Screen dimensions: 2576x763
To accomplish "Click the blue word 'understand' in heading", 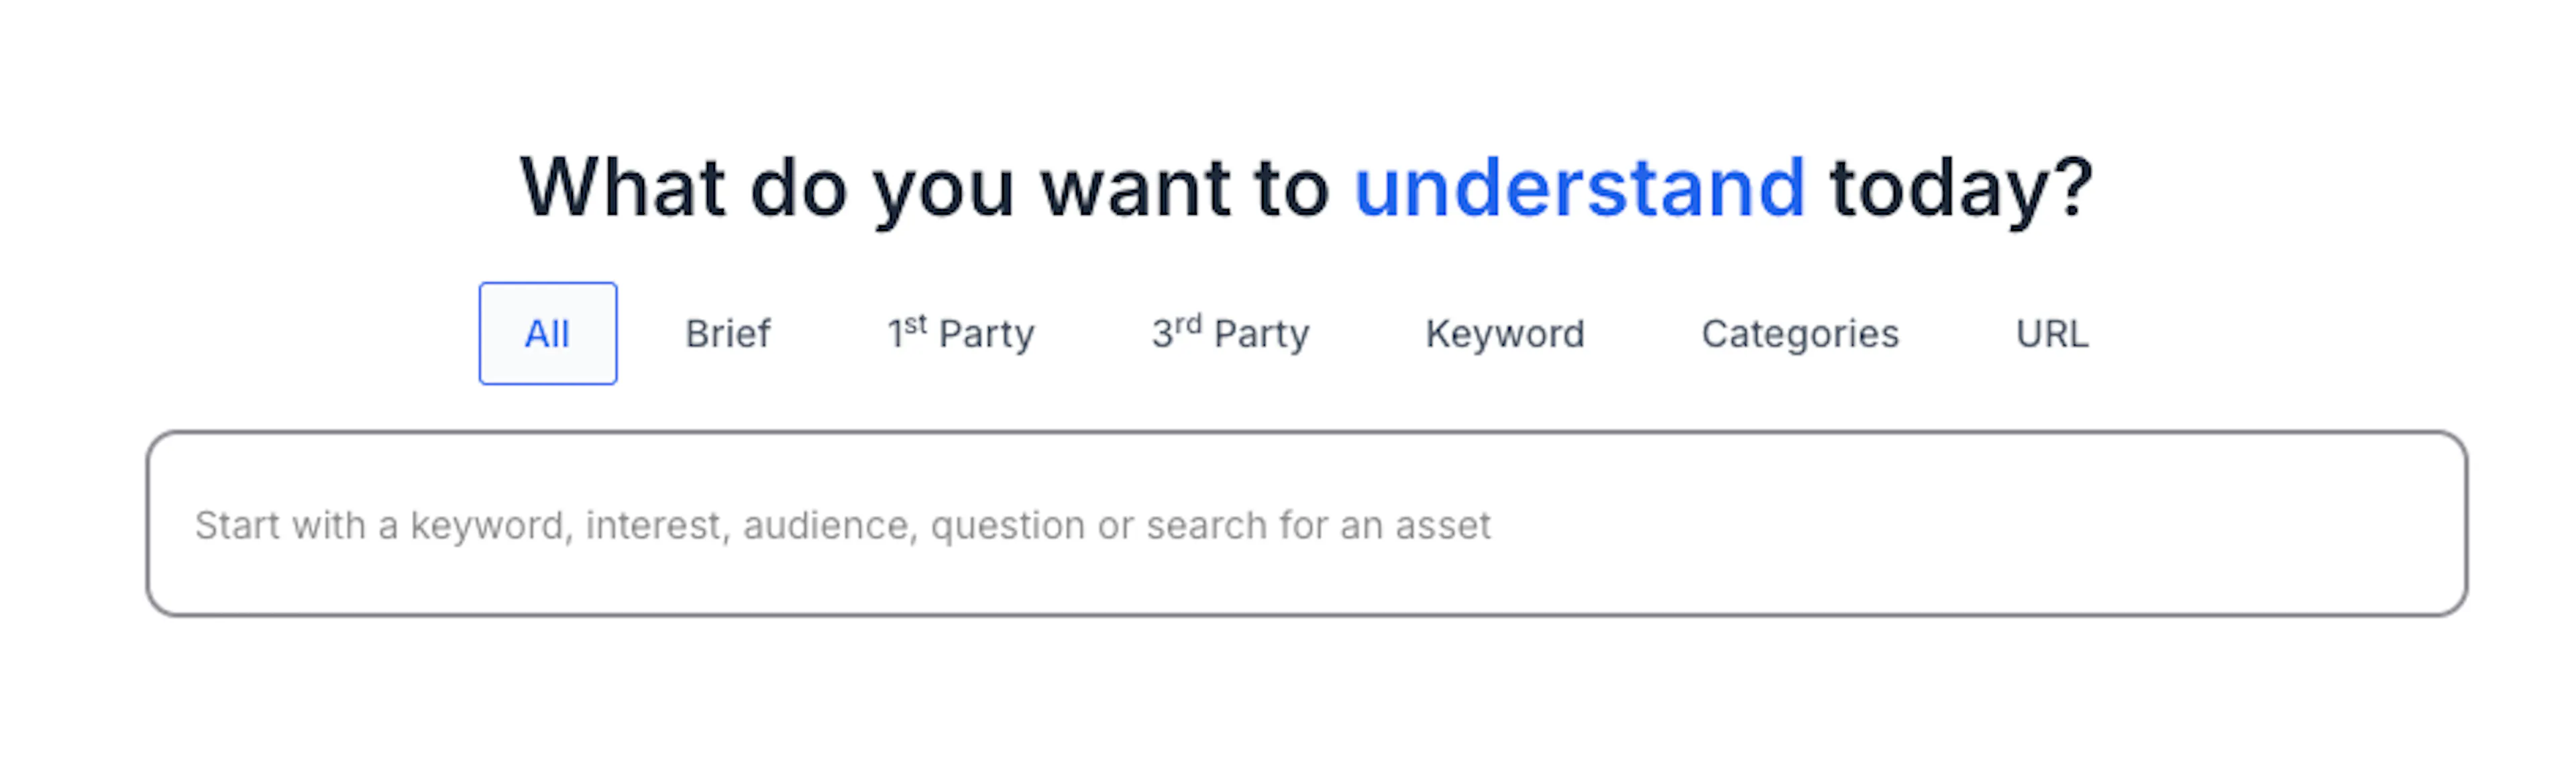I will point(1579,187).
